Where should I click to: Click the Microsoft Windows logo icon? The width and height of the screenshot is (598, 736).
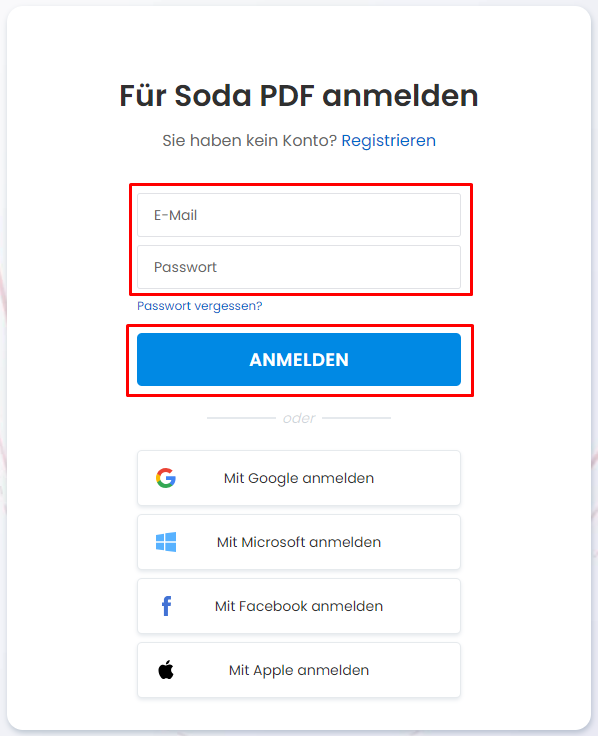coord(166,542)
